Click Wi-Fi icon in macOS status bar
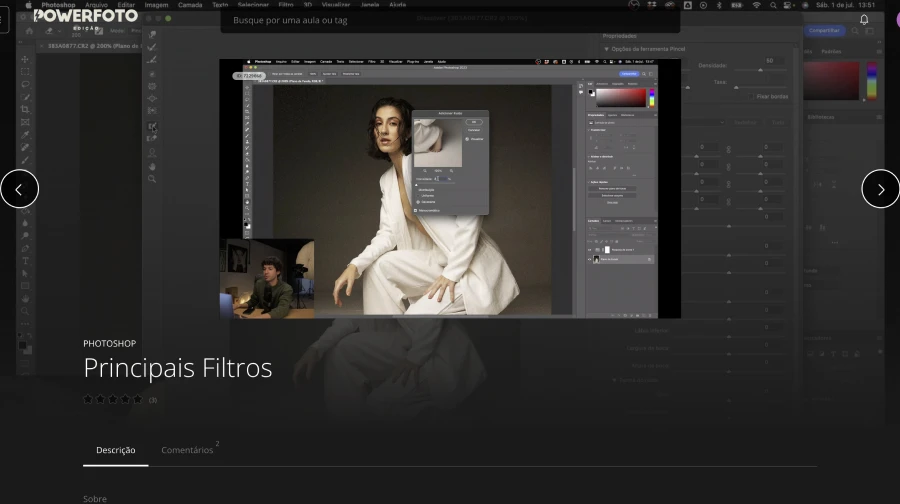Viewport: 900px width, 504px height. point(757,5)
